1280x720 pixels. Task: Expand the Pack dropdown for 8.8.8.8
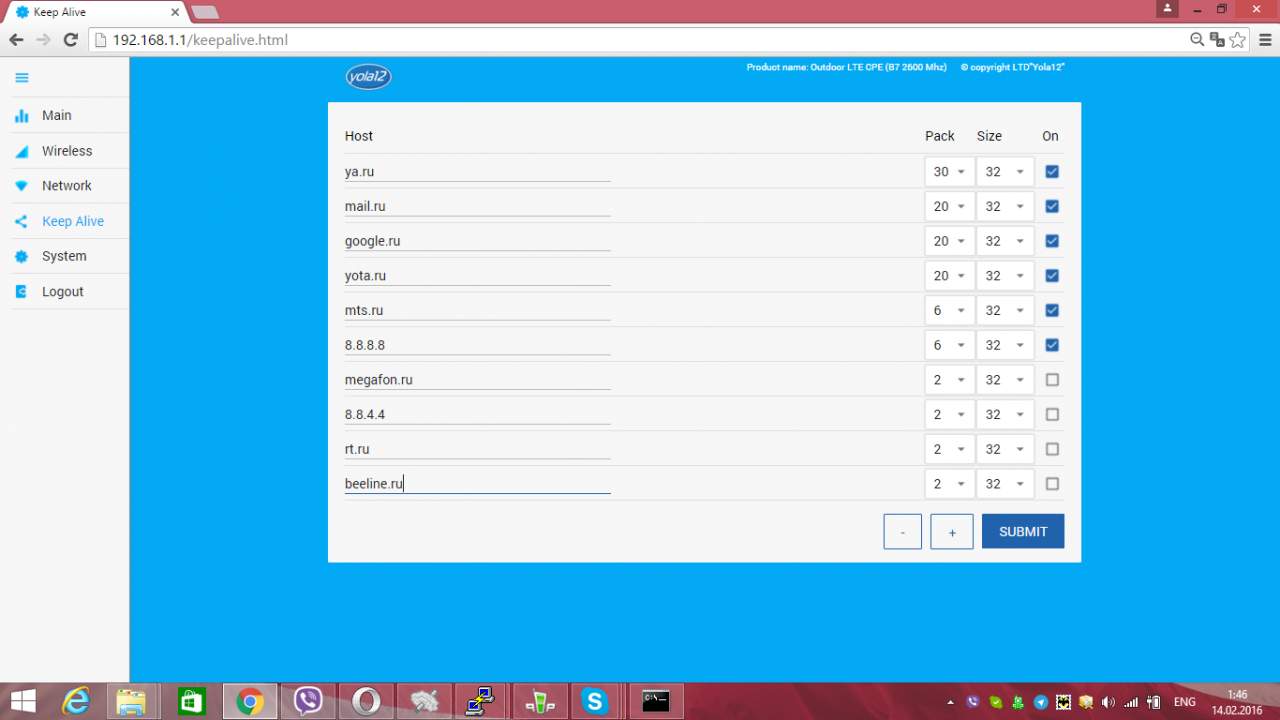pyautogui.click(x=949, y=345)
